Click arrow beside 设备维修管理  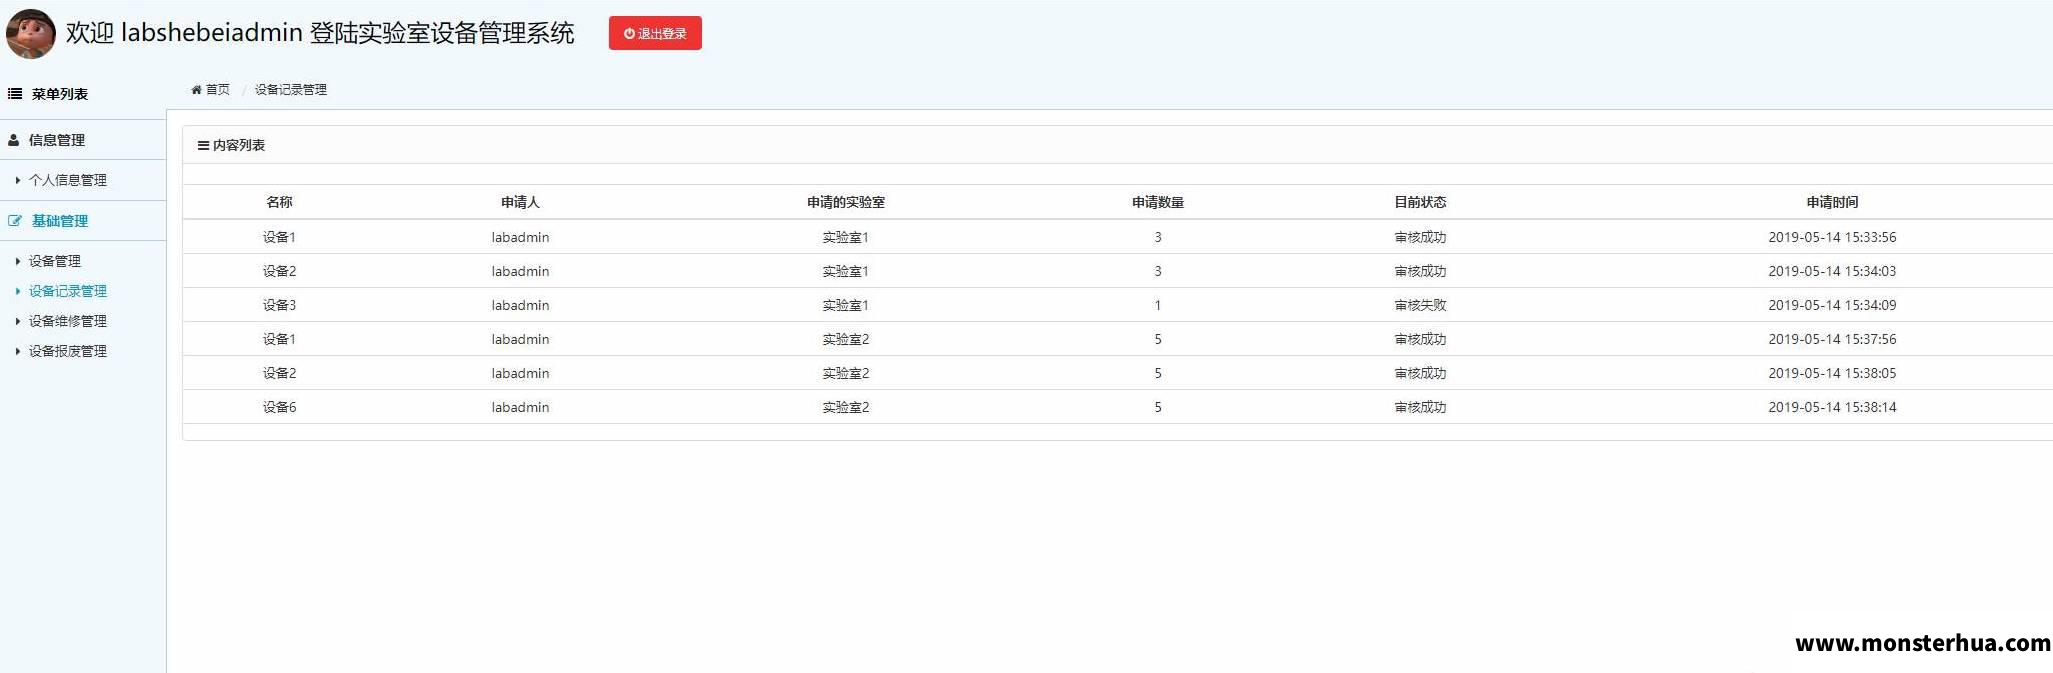click(18, 321)
